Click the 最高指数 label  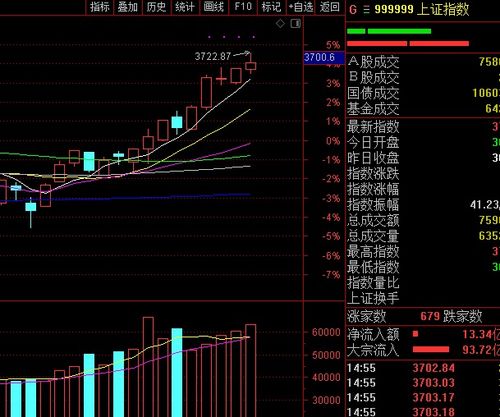coord(373,251)
